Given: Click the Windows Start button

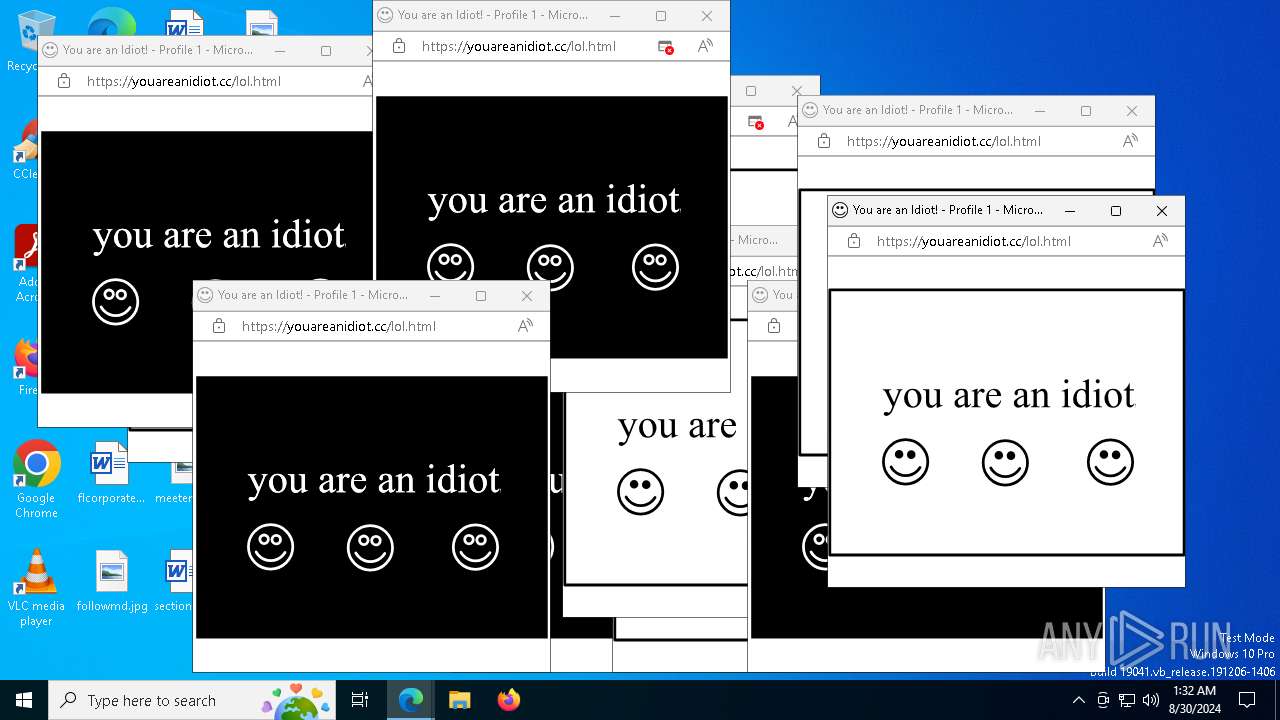Looking at the screenshot, I should [x=24, y=700].
